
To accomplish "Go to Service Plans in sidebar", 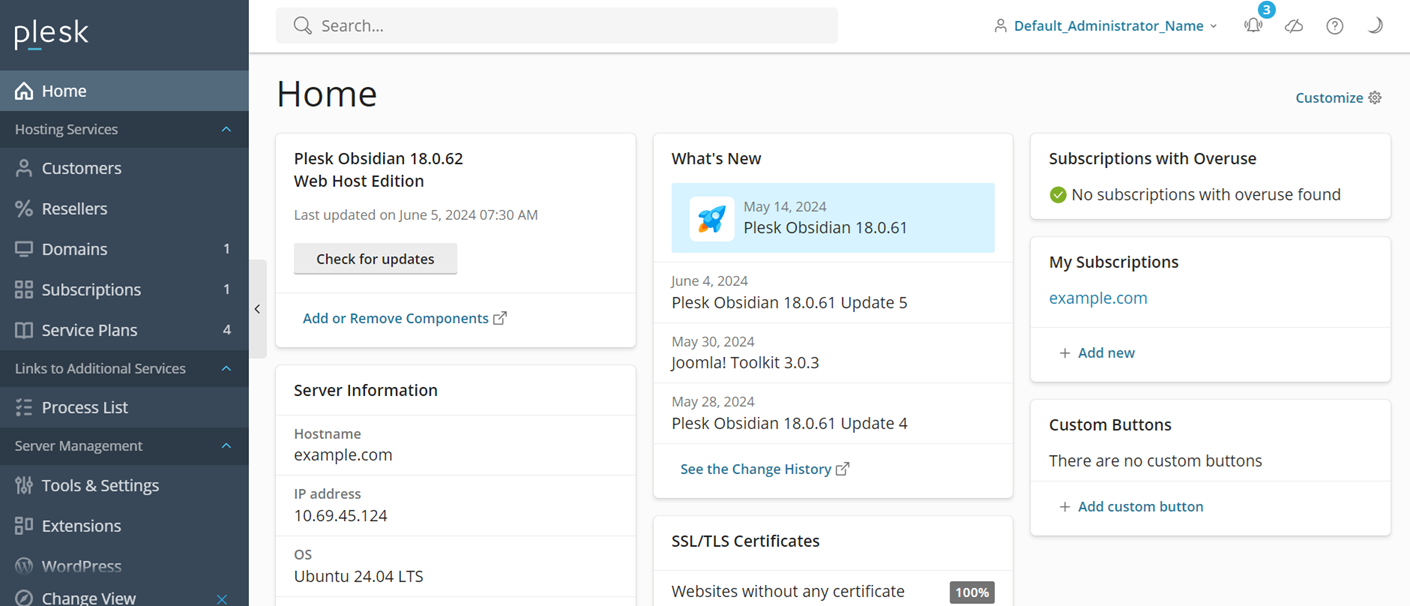I will point(89,330).
